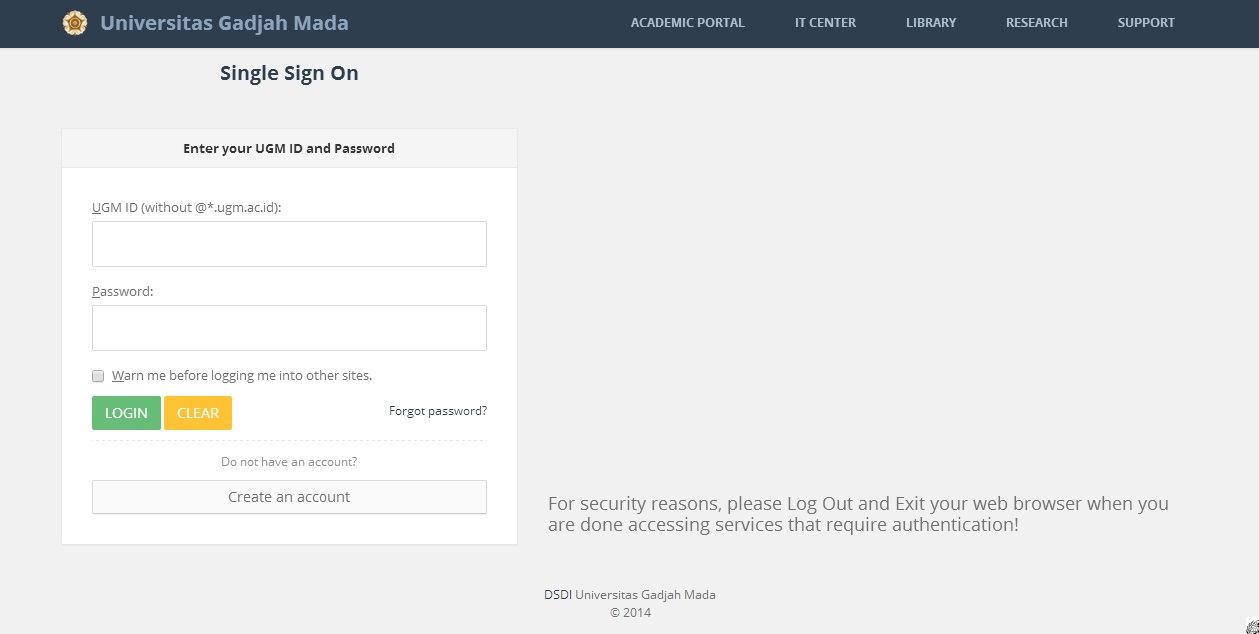The height and width of the screenshot is (634, 1259).
Task: Select LIBRARY in the top navigation
Action: [931, 23]
